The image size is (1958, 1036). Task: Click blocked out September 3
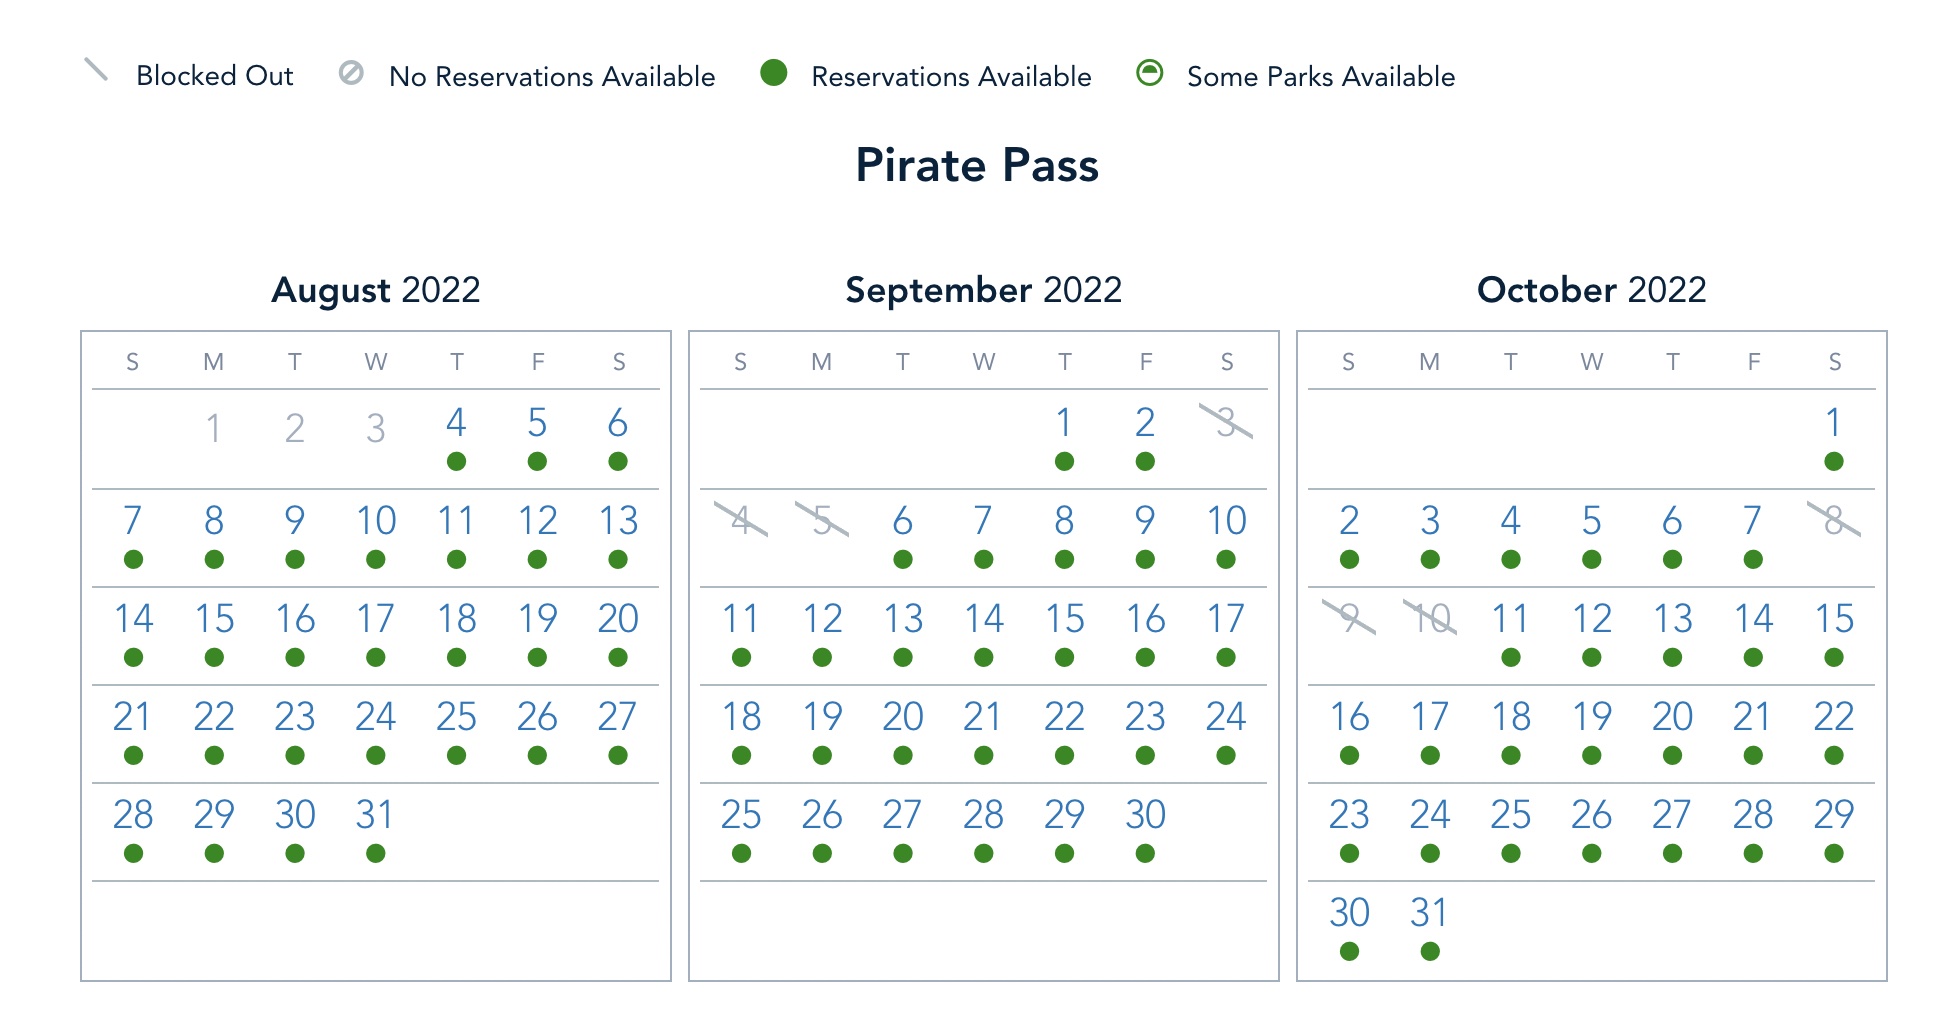(x=1226, y=422)
